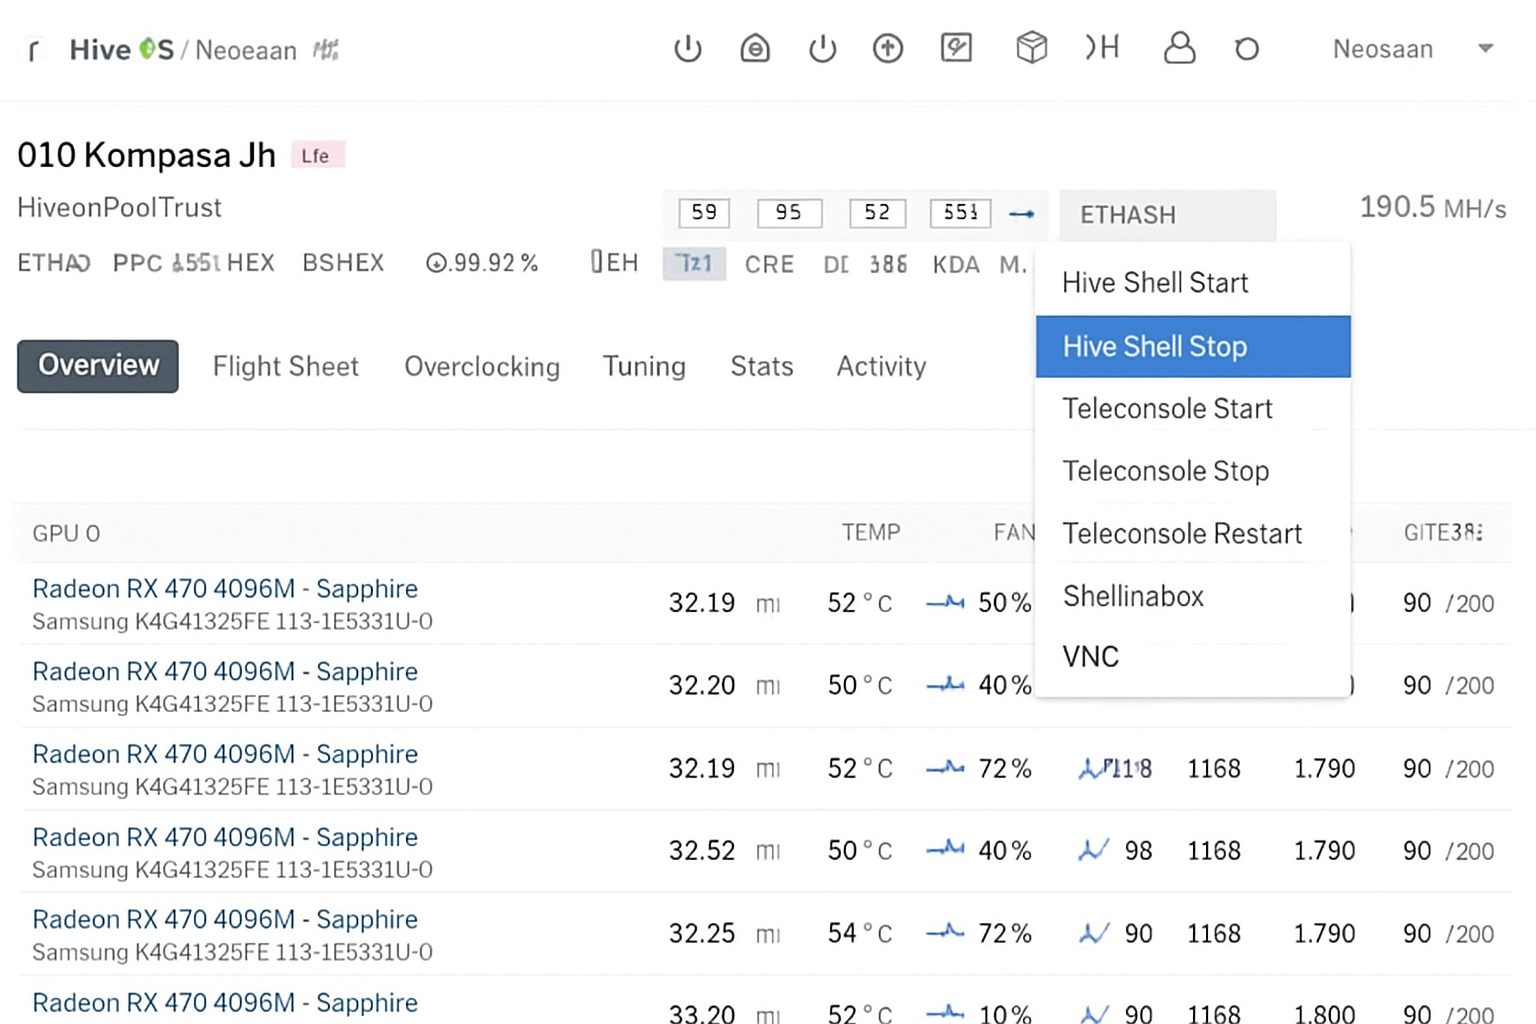1536x1024 pixels.
Task: Click the KDA label
Action: click(956, 264)
